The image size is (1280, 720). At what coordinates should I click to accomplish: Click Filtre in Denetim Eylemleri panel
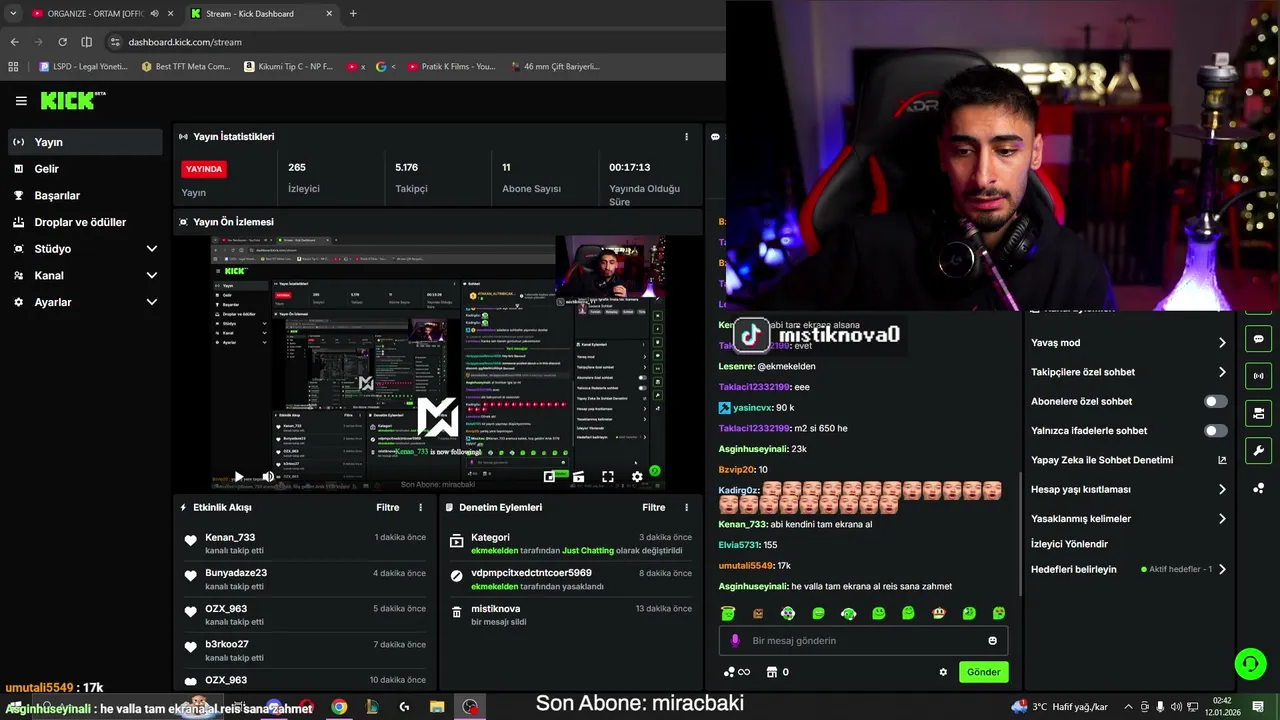[654, 508]
